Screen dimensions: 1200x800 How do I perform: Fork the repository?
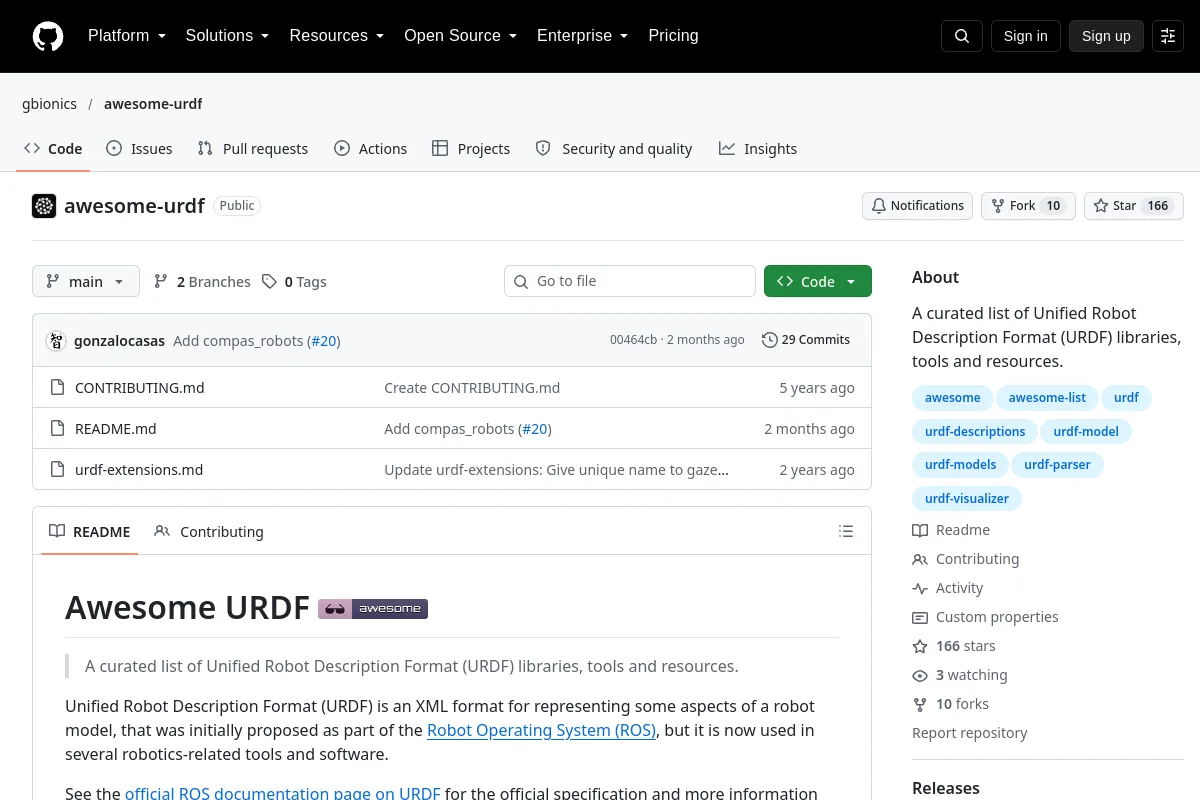1028,206
